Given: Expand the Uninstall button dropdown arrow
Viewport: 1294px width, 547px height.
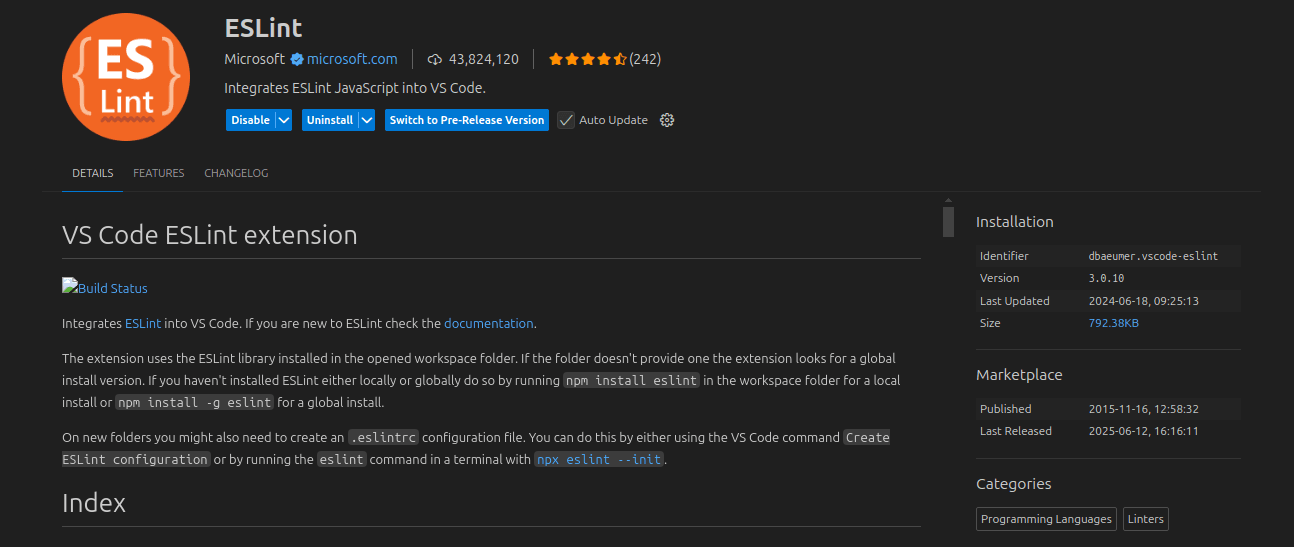Looking at the screenshot, I should [366, 120].
